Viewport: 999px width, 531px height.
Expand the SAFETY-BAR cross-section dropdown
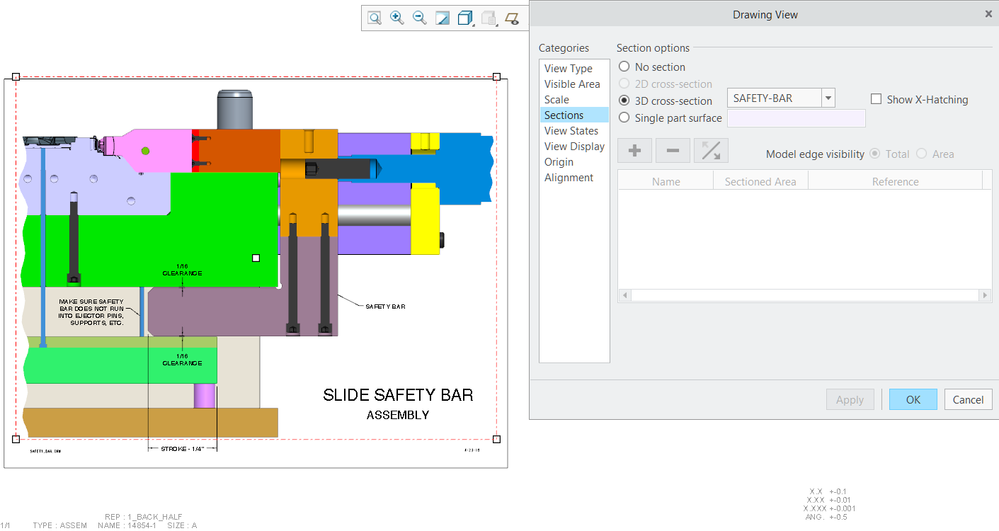coord(828,98)
